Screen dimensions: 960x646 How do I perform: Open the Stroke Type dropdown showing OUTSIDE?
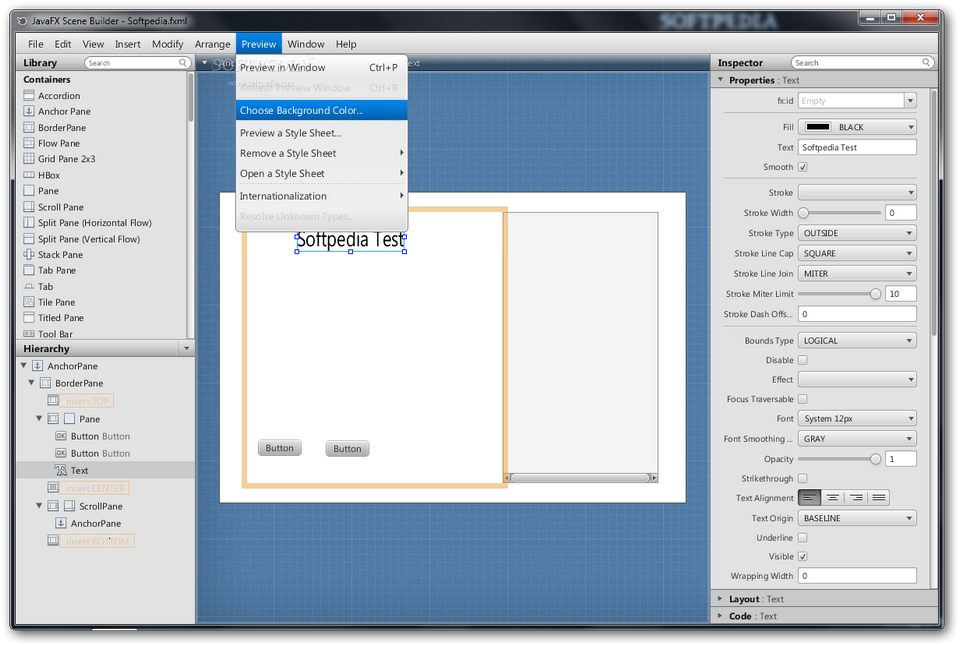[x=856, y=232]
